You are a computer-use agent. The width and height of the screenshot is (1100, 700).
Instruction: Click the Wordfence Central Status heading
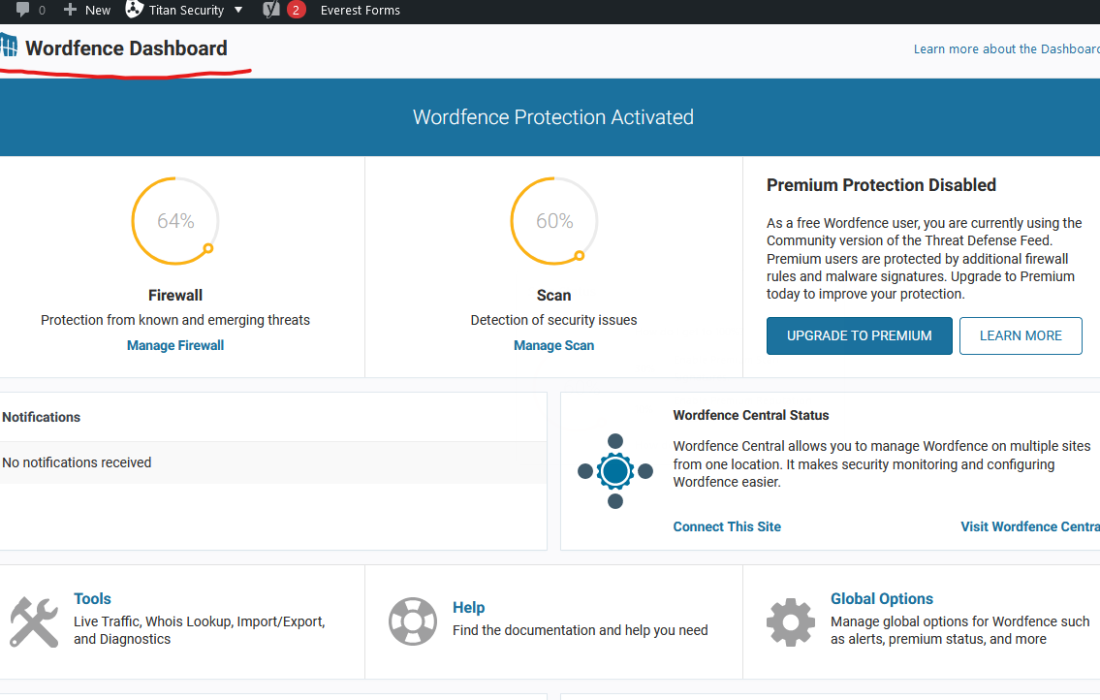[751, 415]
